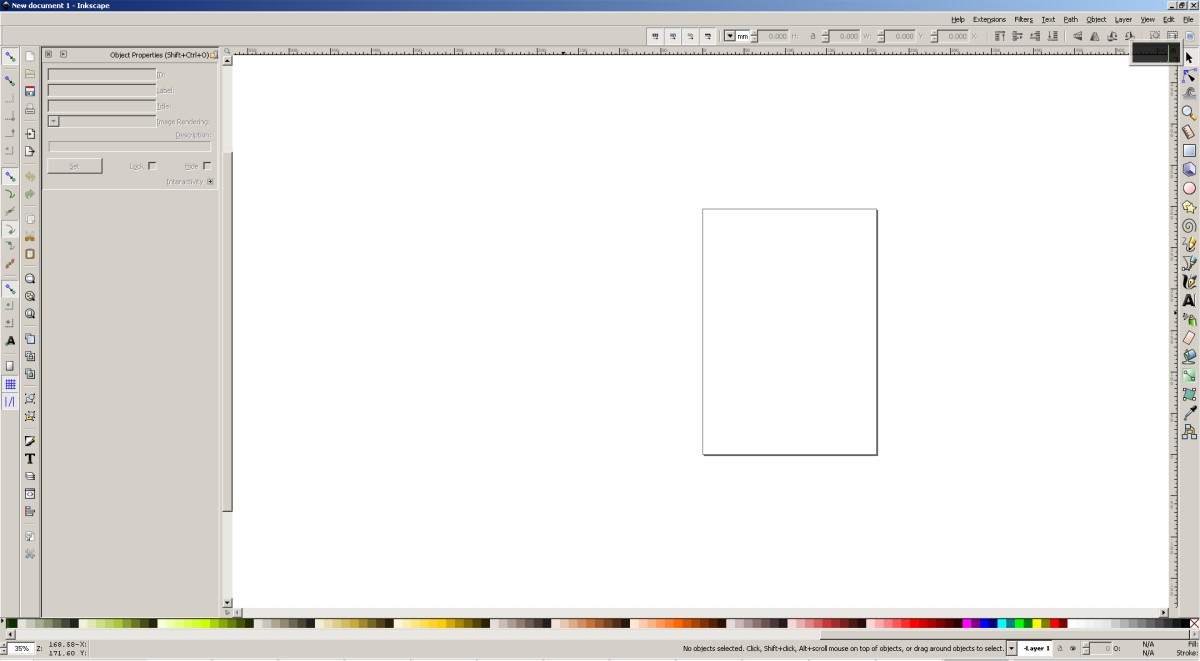Select the Circle/Ellipse tool
The width and height of the screenshot is (1200, 661).
tap(1189, 188)
